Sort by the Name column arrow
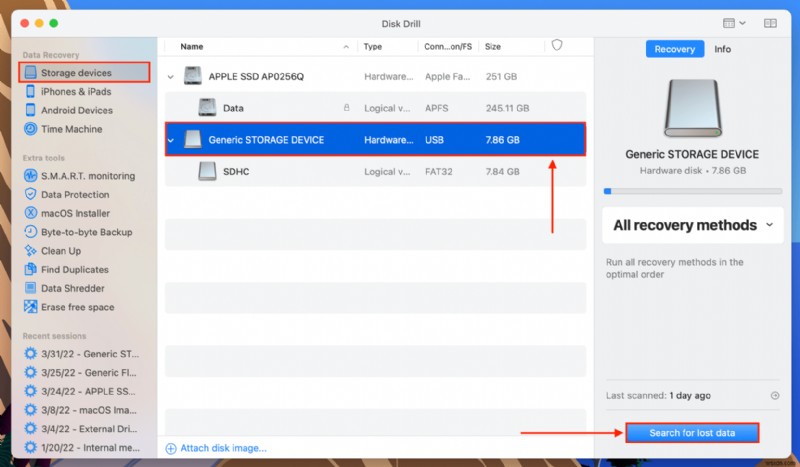 tap(346, 46)
